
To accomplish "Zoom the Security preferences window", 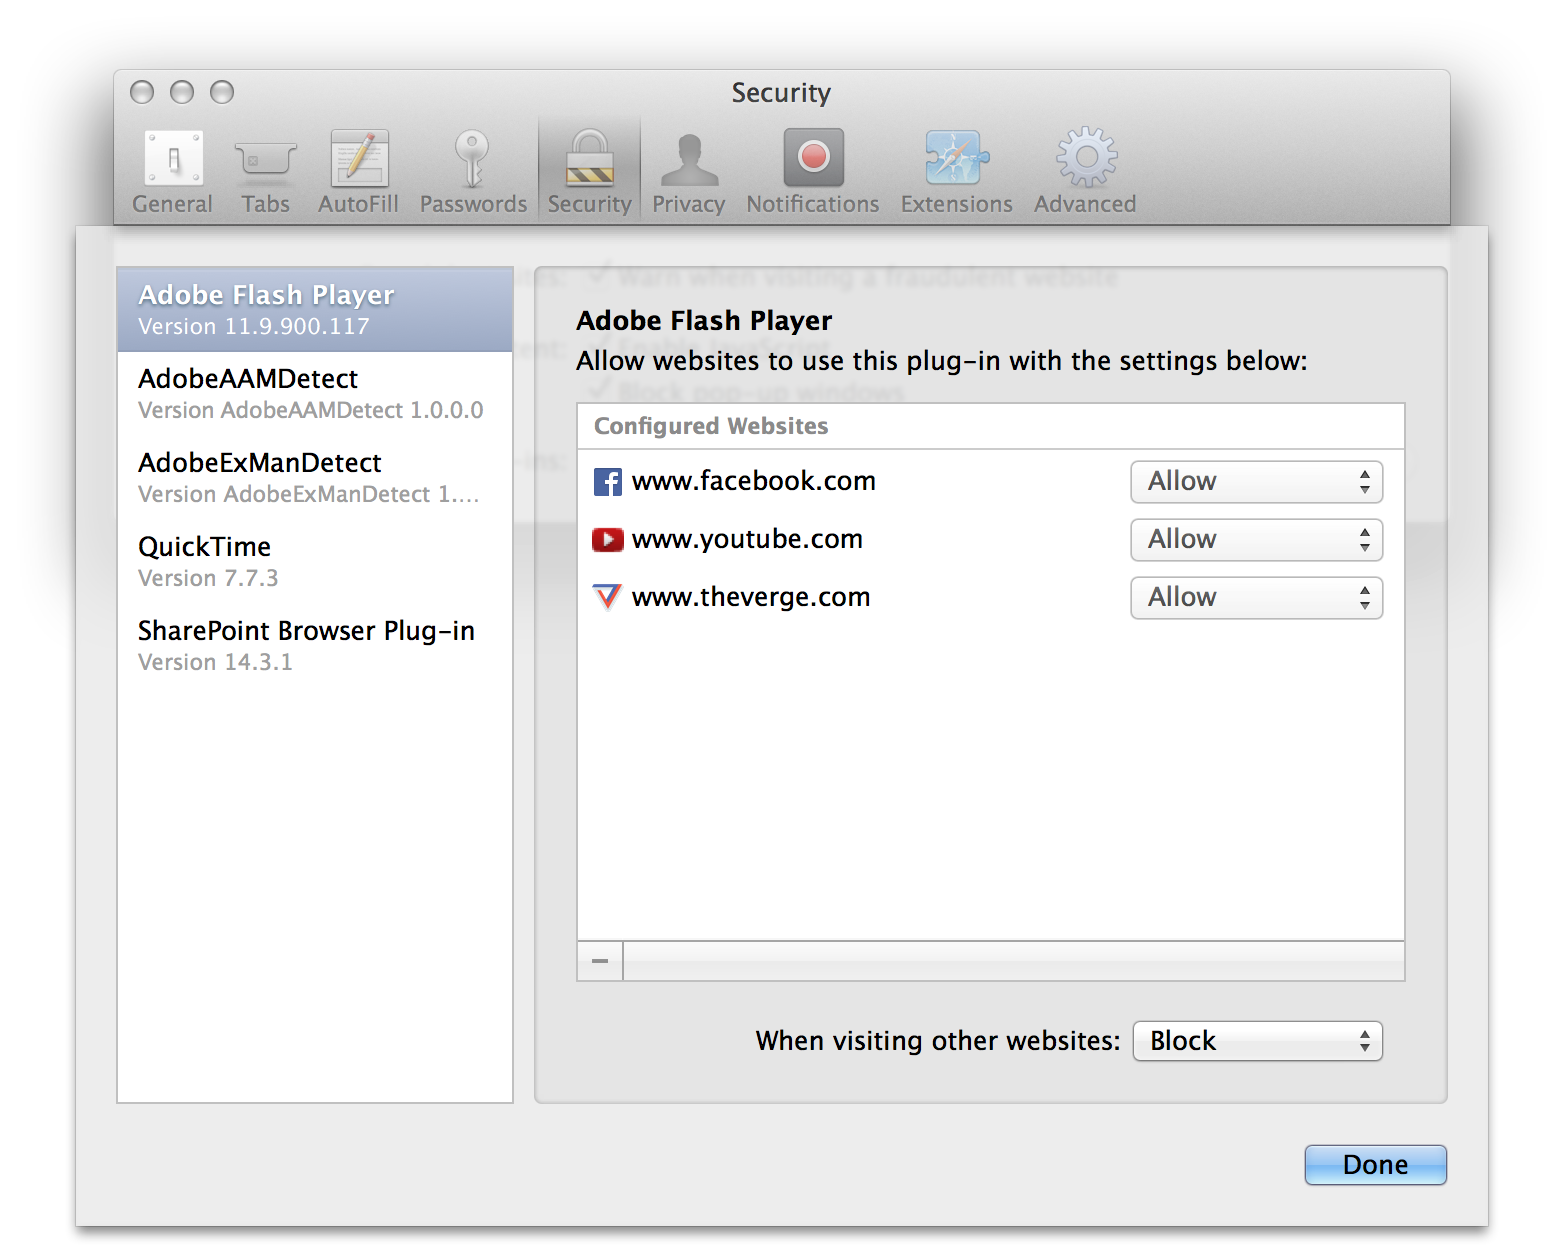I will [222, 92].
